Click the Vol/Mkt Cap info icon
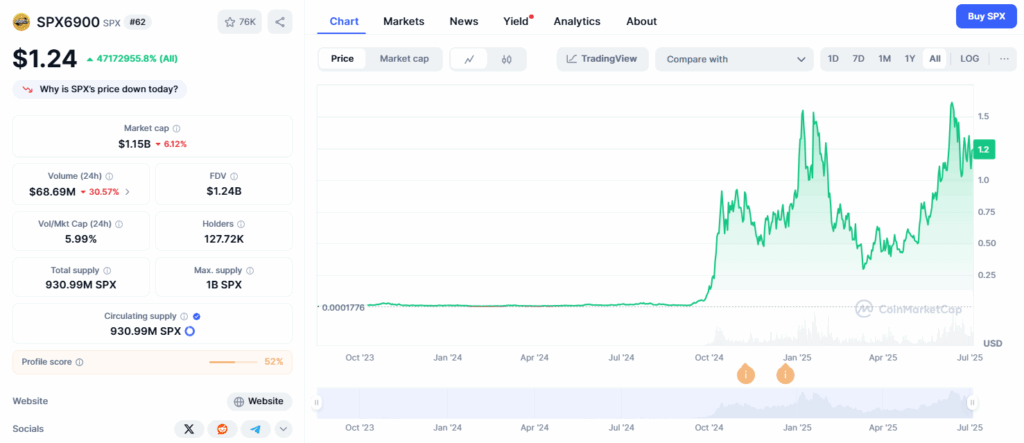This screenshot has height=443, width=1024. (119, 224)
